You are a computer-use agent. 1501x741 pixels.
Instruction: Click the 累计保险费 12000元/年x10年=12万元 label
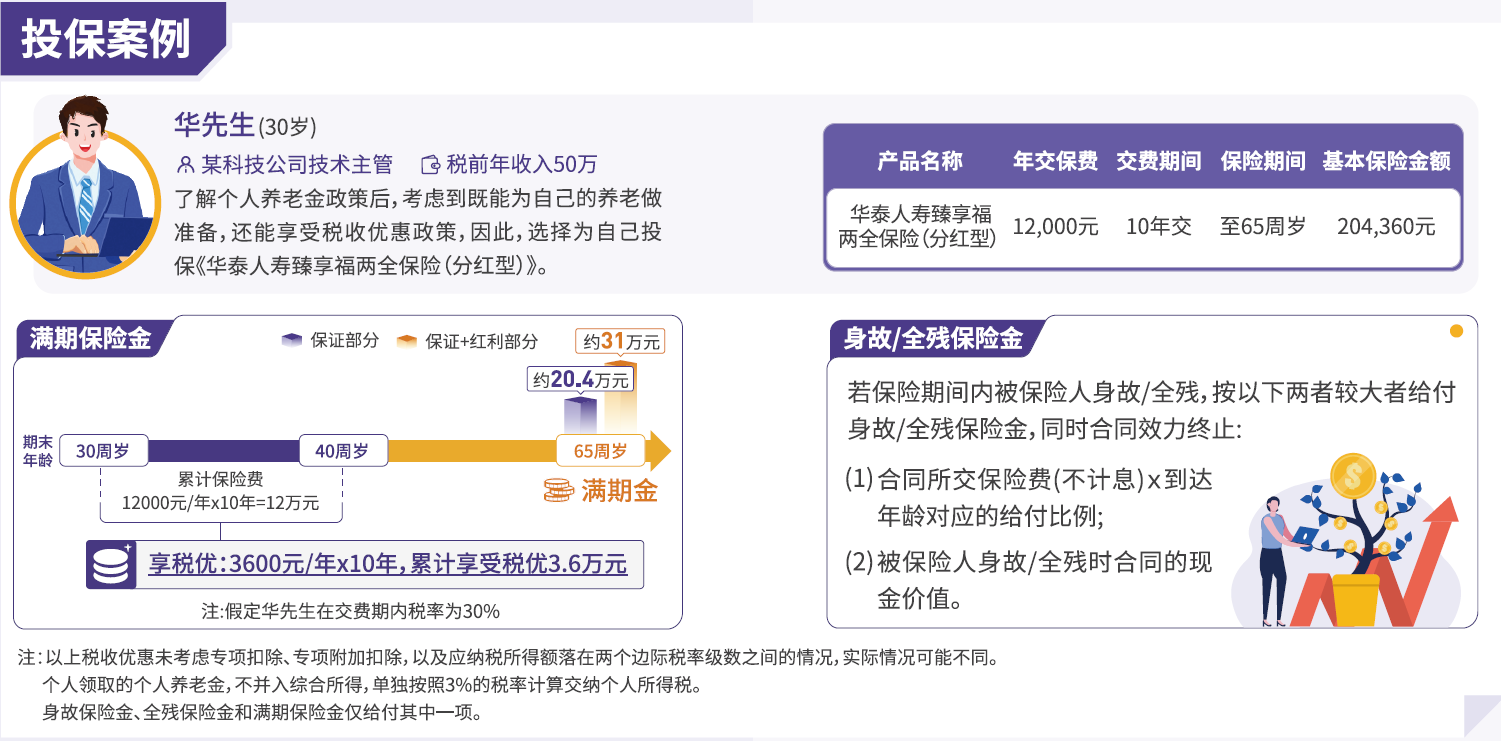tap(220, 491)
